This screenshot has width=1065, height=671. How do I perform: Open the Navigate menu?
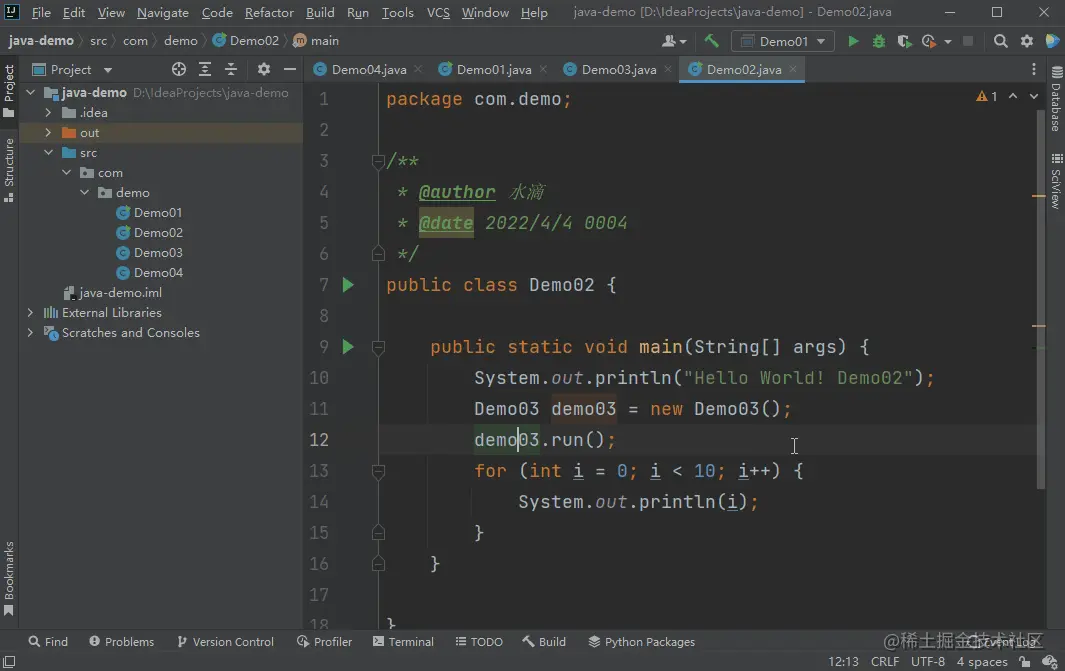(x=163, y=12)
